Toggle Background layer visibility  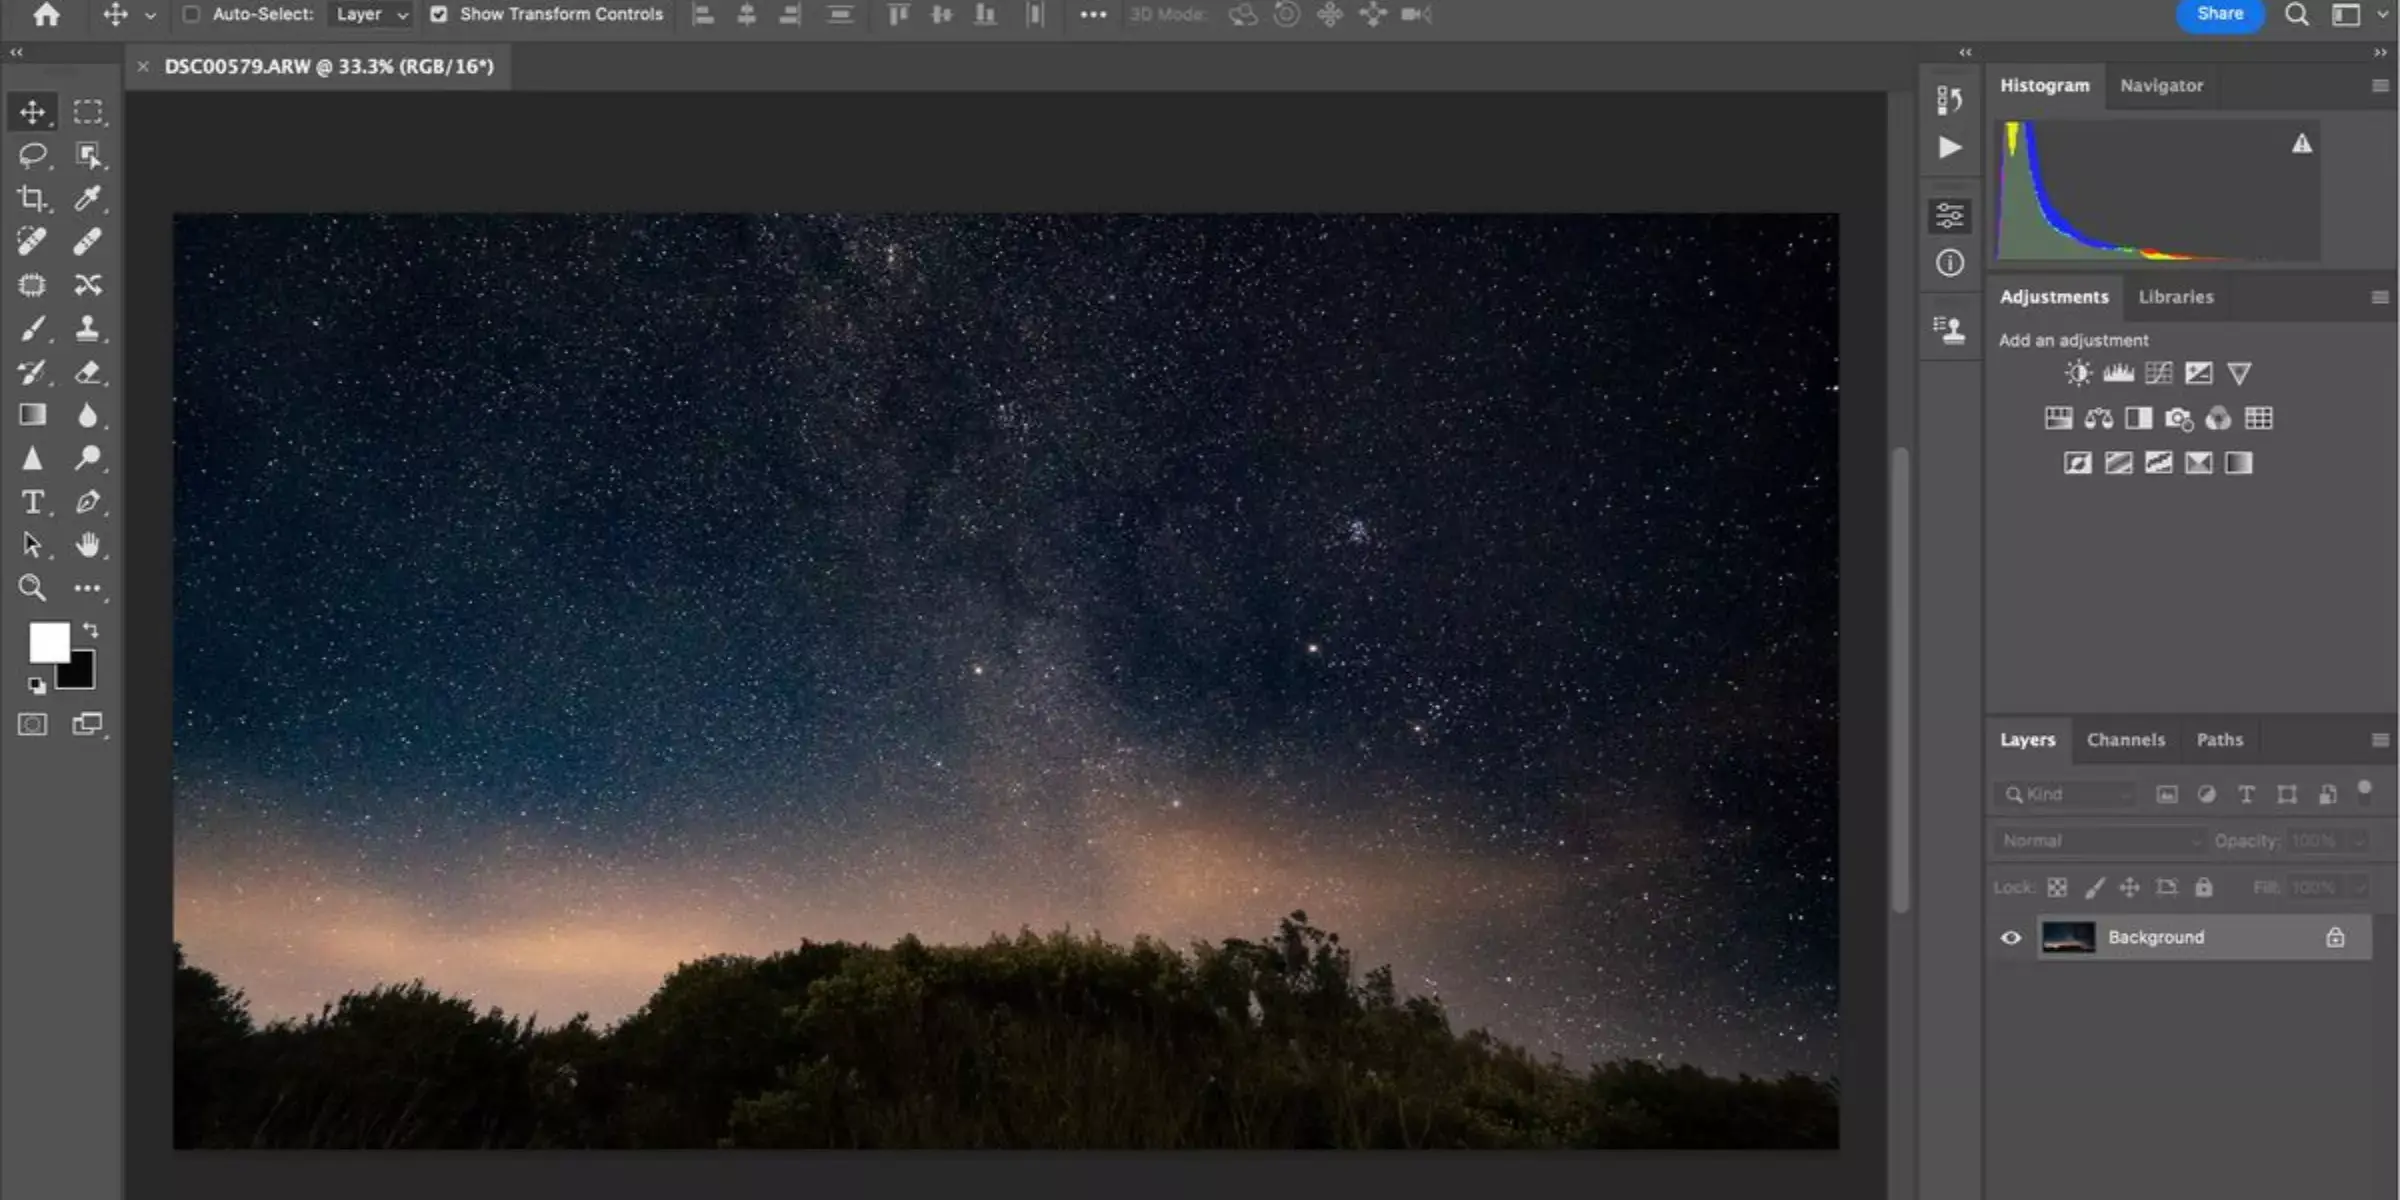point(2013,937)
